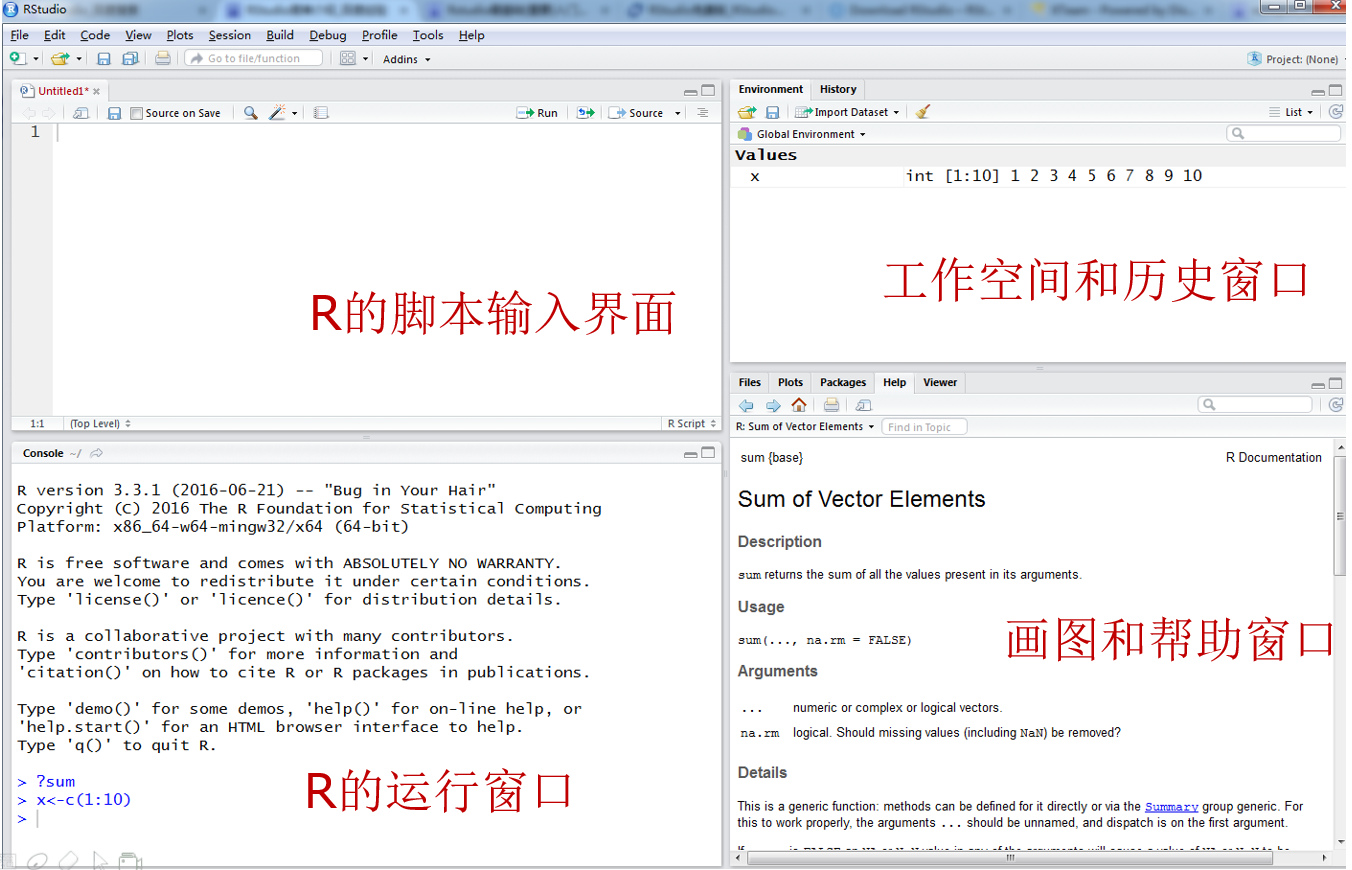This screenshot has height=870, width=1352.
Task: Open the Help menu
Action: [471, 35]
